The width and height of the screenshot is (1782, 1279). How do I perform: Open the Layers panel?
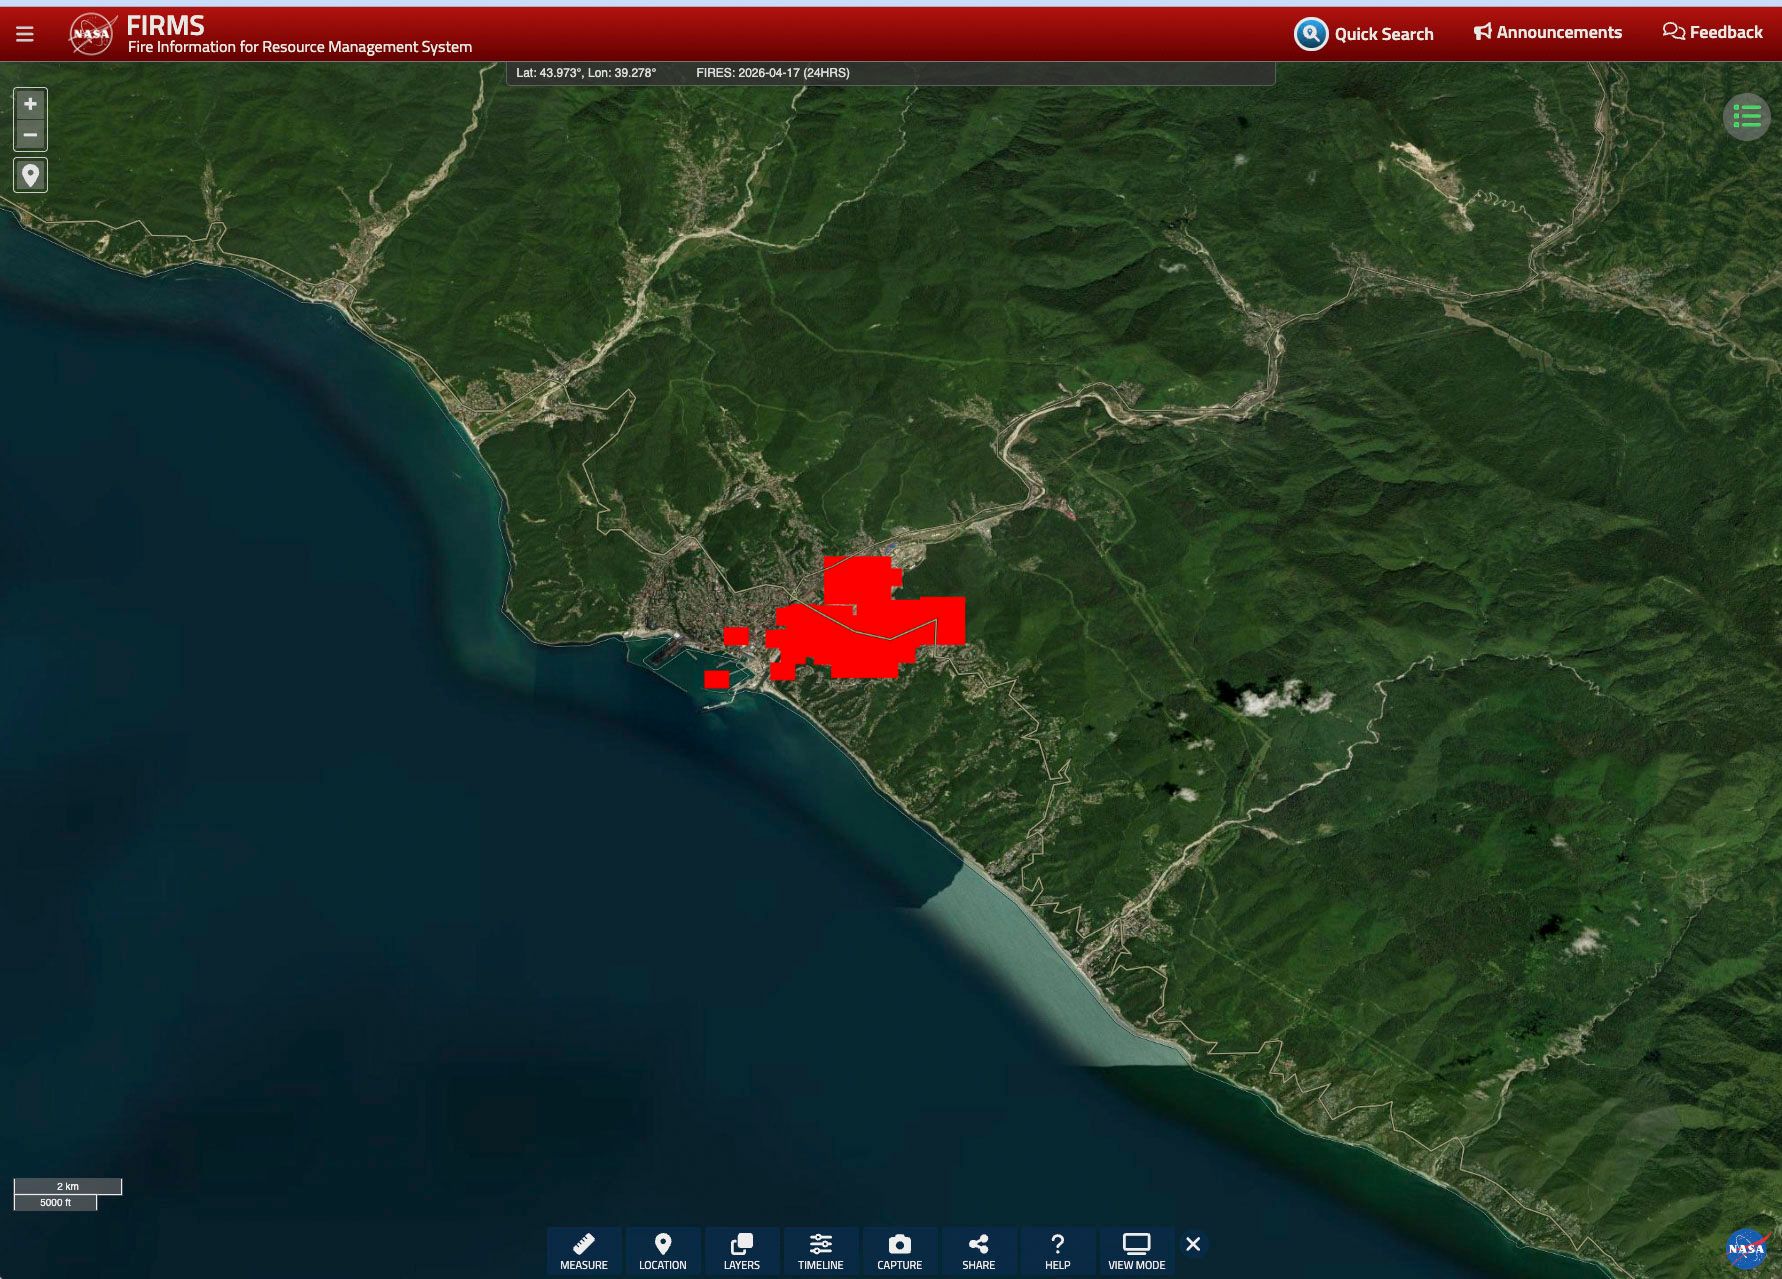(742, 1251)
